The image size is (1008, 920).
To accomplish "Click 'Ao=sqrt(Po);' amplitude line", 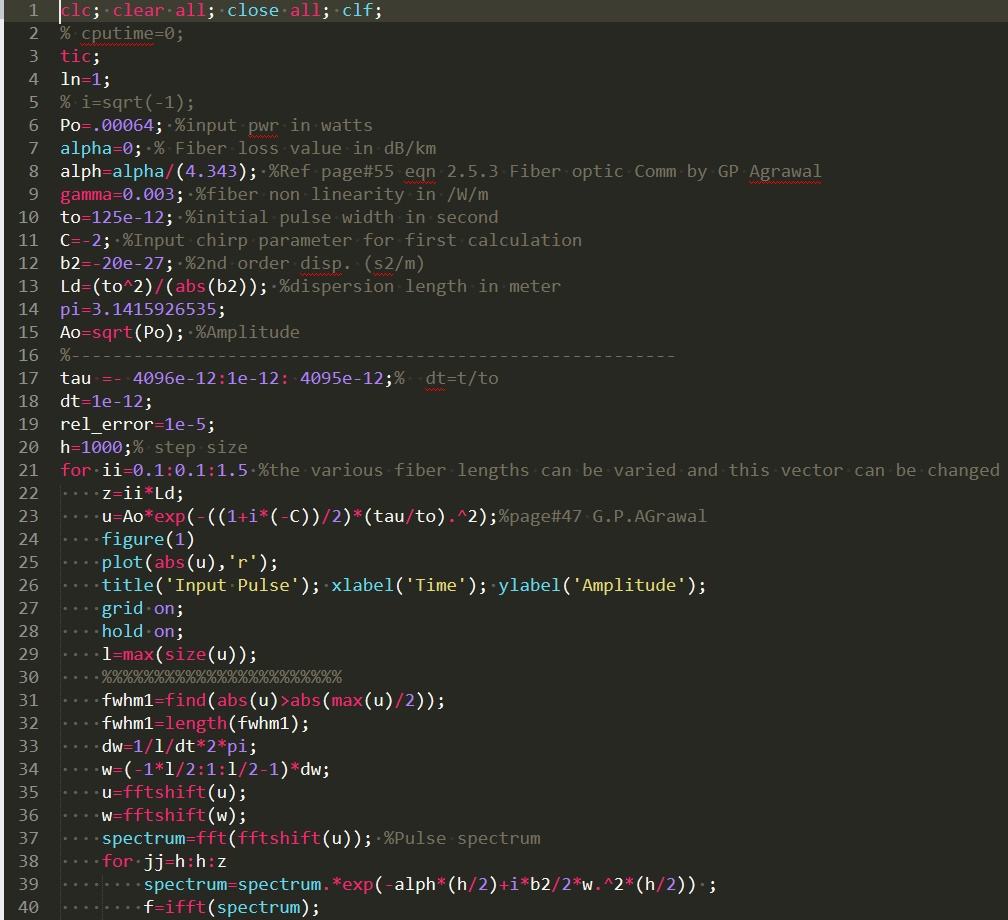I will click(122, 332).
